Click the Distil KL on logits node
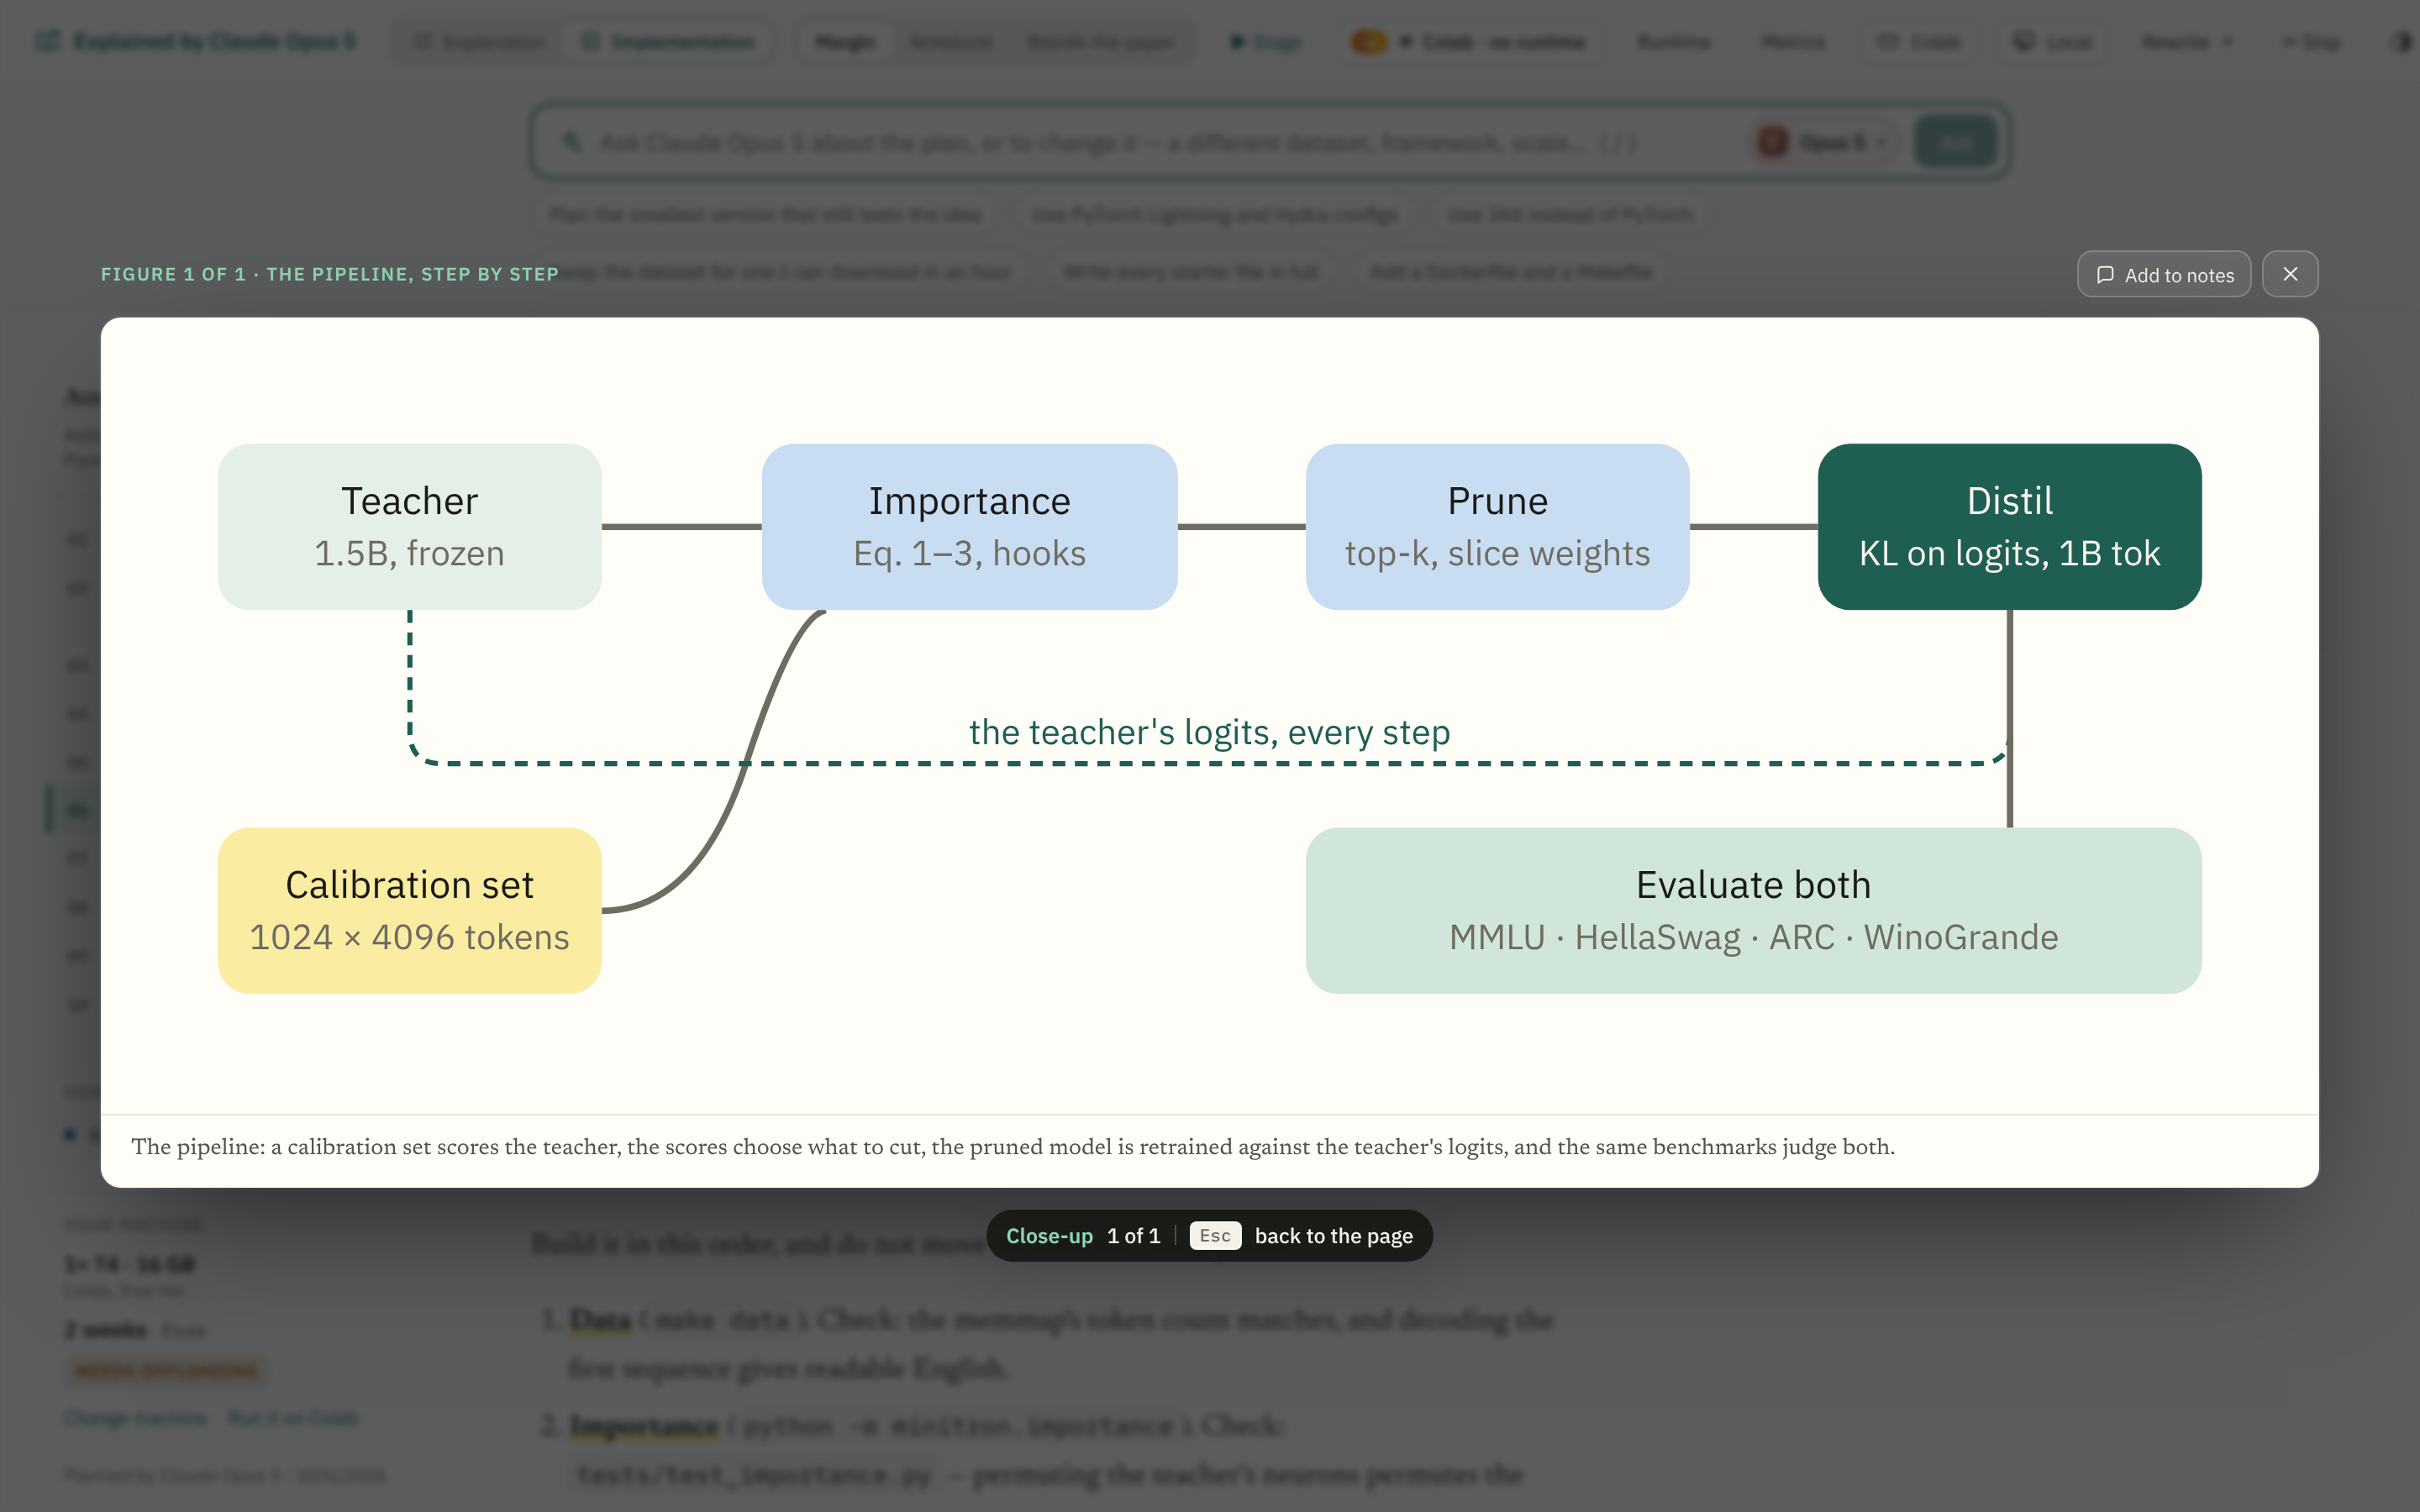Screen dimensions: 2420x1512 pos(2009,527)
